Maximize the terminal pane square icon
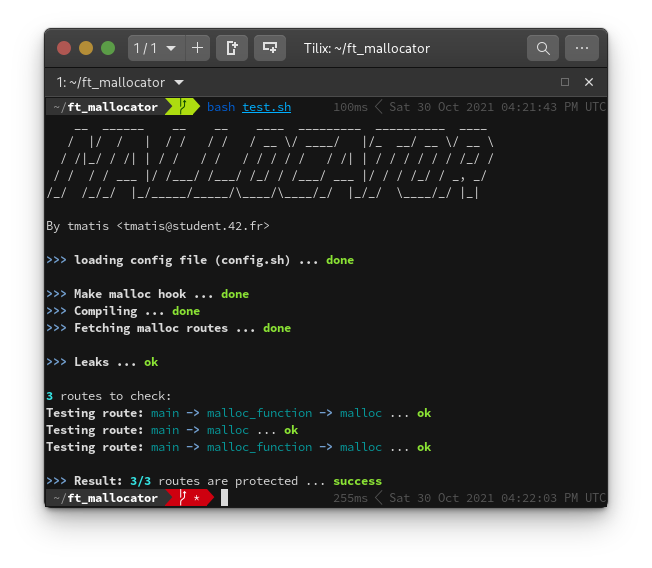652x568 pixels. (565, 82)
